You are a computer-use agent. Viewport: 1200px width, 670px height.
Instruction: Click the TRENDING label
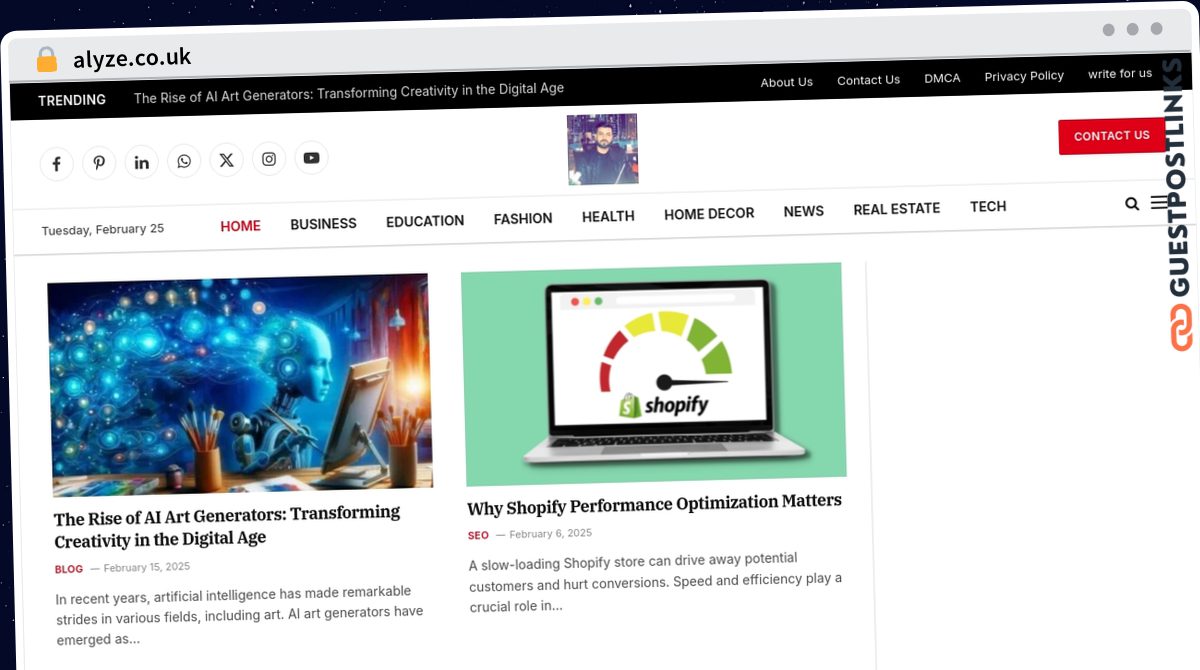[72, 100]
